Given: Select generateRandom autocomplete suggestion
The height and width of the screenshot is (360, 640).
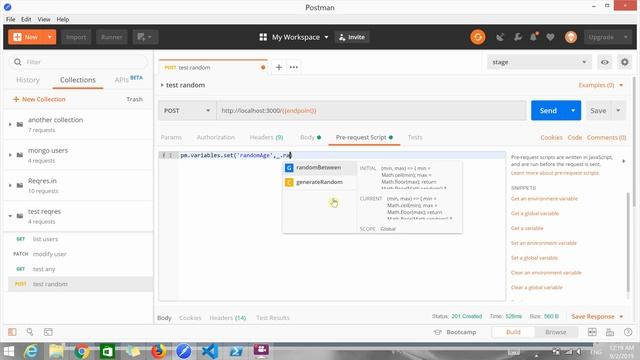Looking at the screenshot, I should [x=320, y=182].
